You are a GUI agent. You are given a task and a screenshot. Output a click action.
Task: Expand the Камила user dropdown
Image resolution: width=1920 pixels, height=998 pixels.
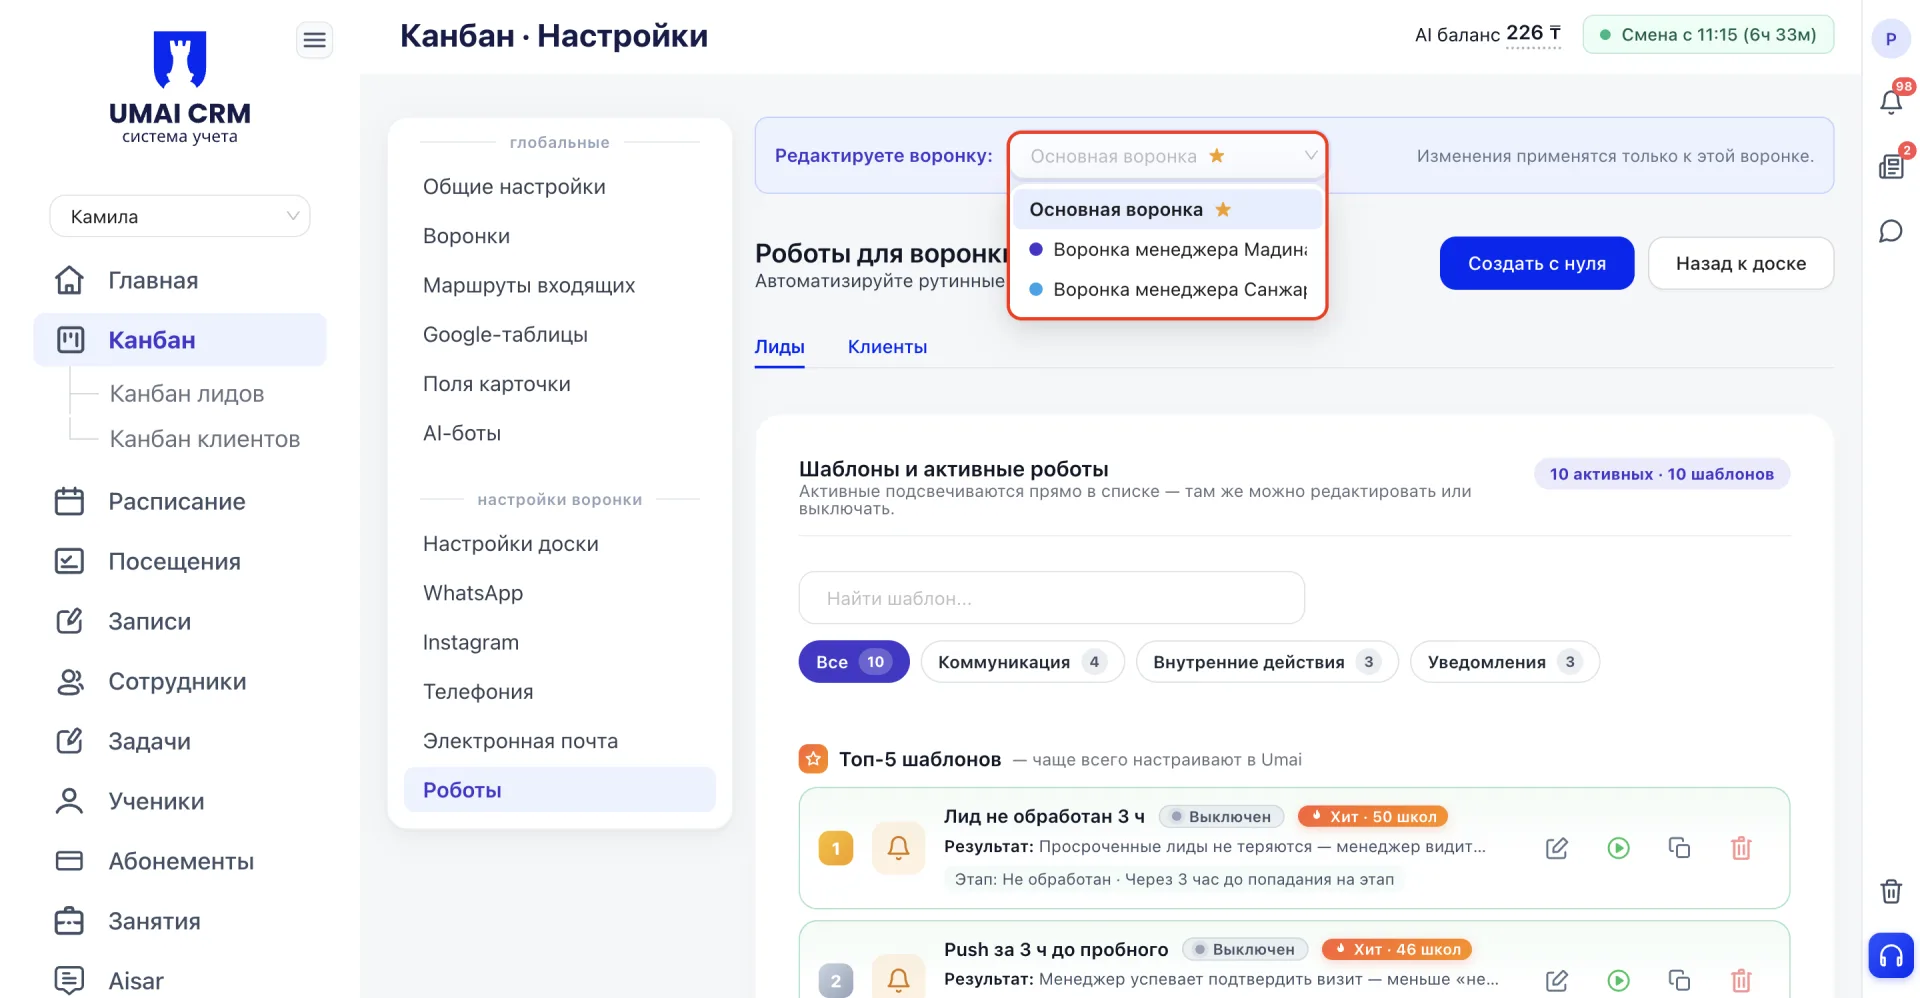(180, 216)
